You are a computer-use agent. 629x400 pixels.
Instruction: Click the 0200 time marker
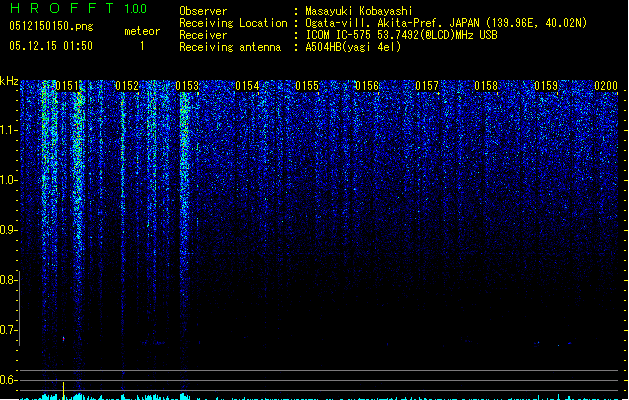pos(606,86)
